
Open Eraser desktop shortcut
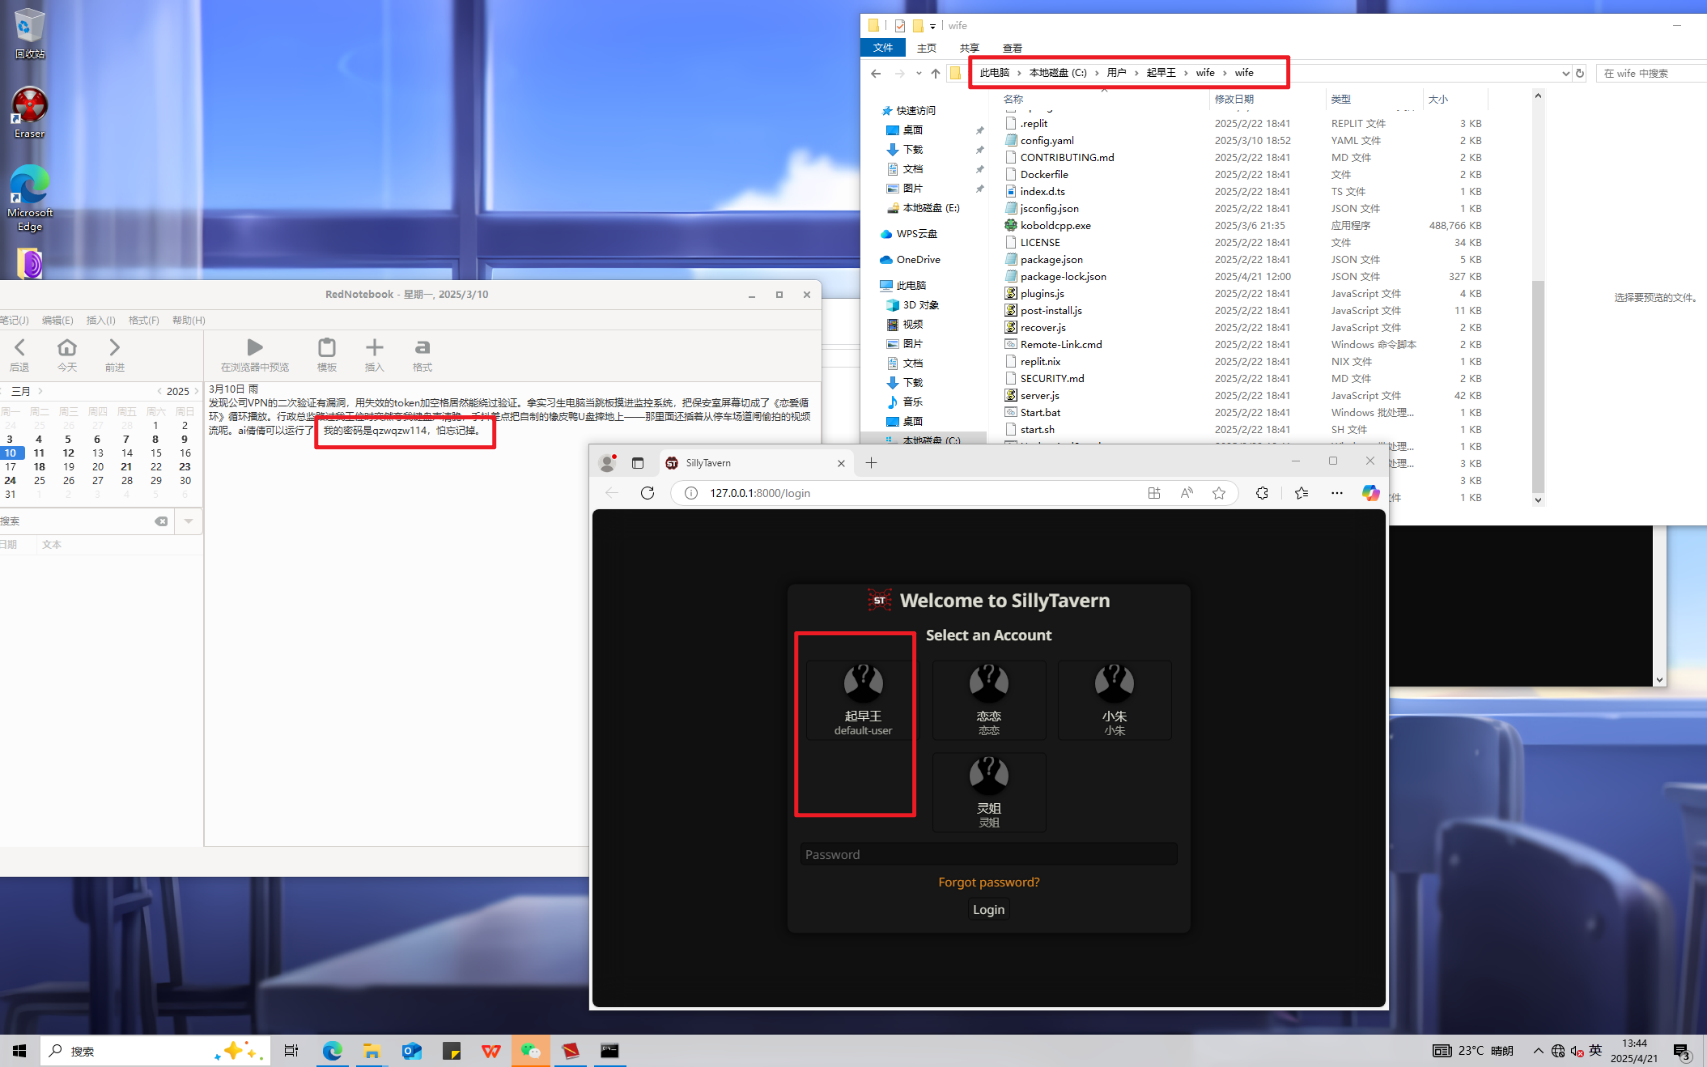29,112
